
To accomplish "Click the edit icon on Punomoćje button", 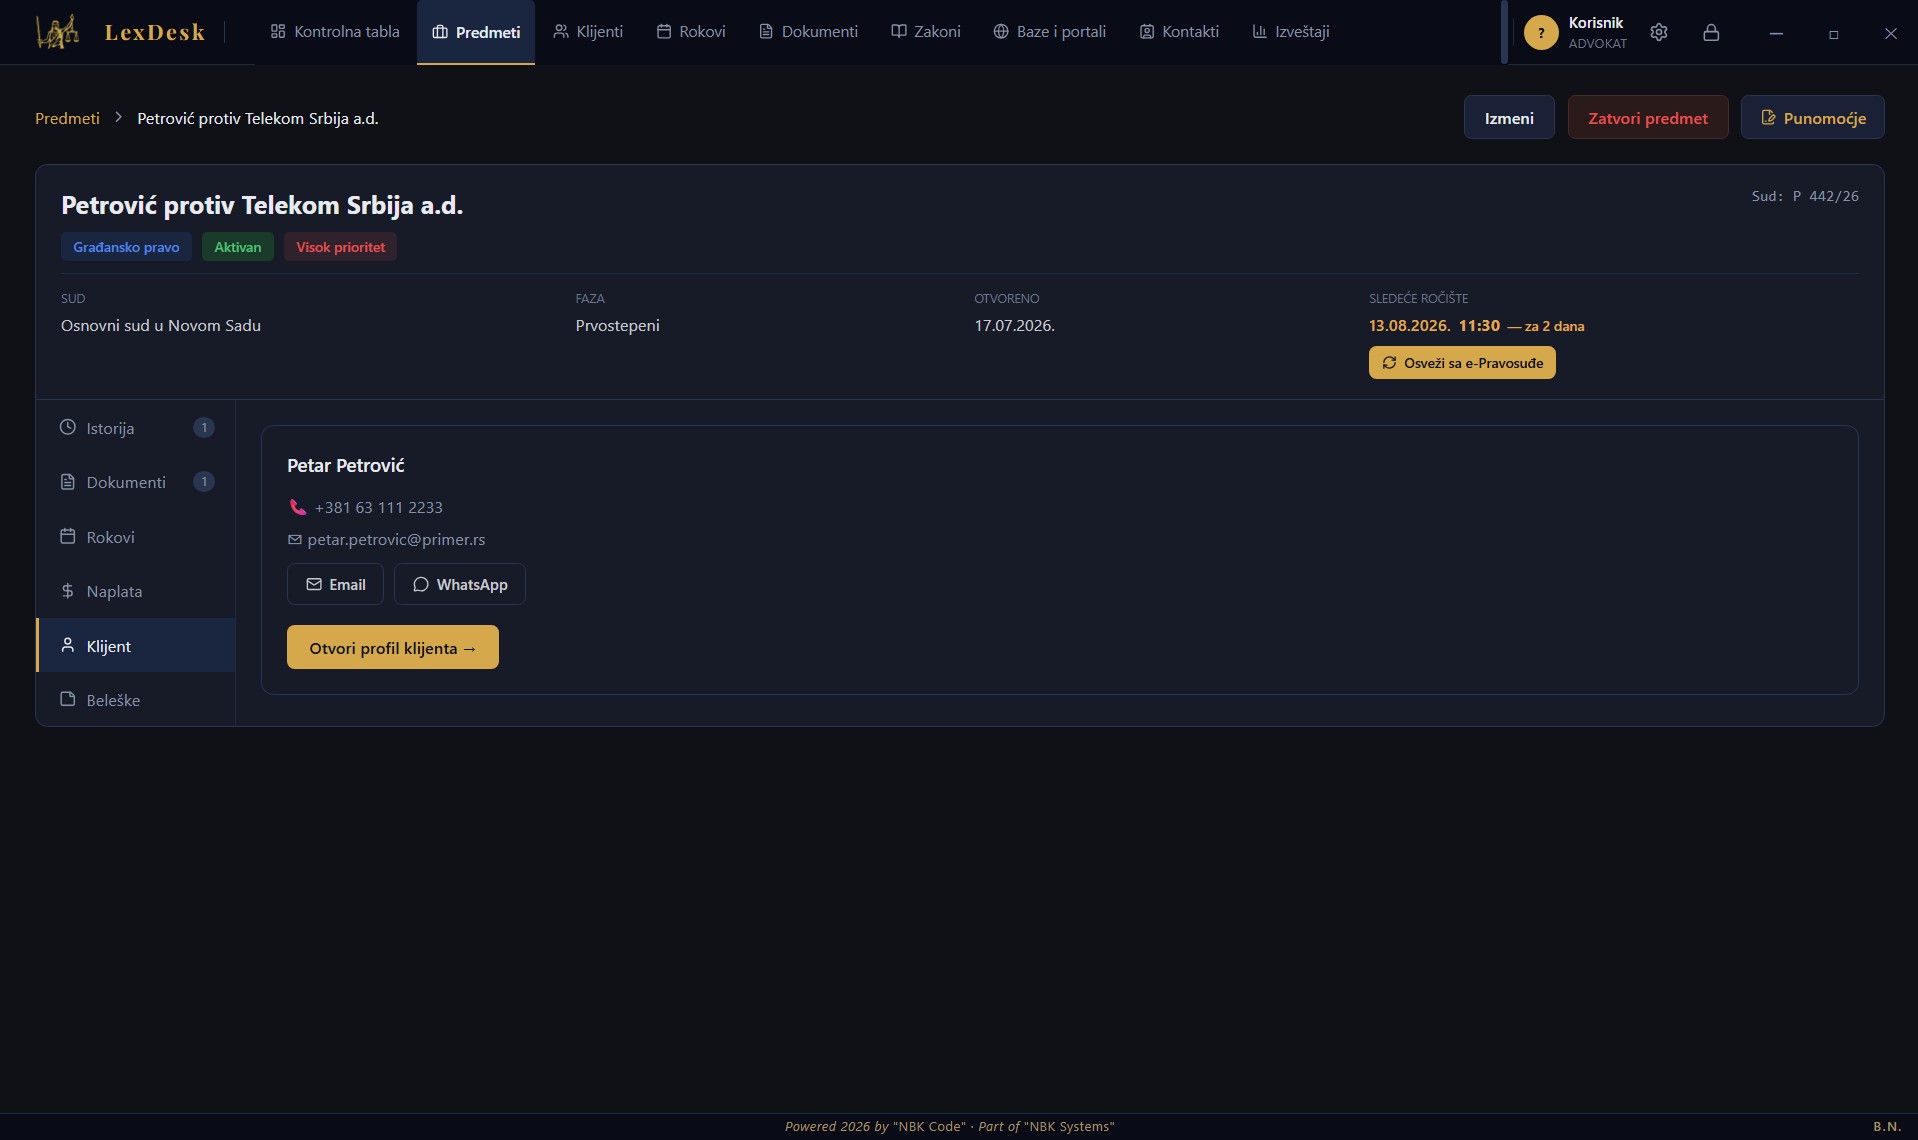I will (1768, 118).
